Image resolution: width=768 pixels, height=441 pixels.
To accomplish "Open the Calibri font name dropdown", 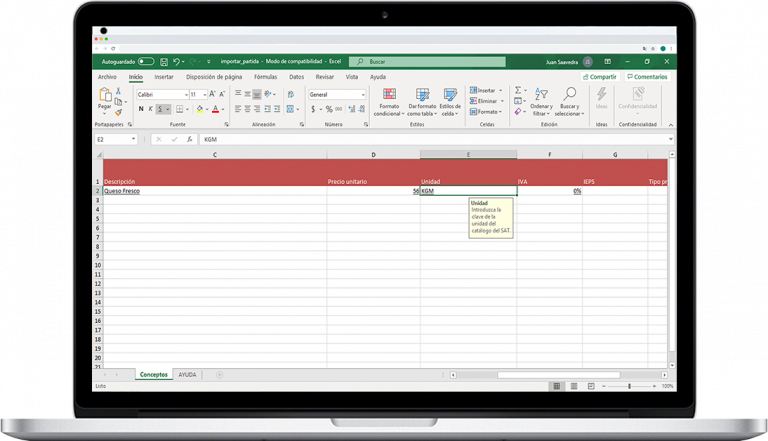I will [x=186, y=94].
